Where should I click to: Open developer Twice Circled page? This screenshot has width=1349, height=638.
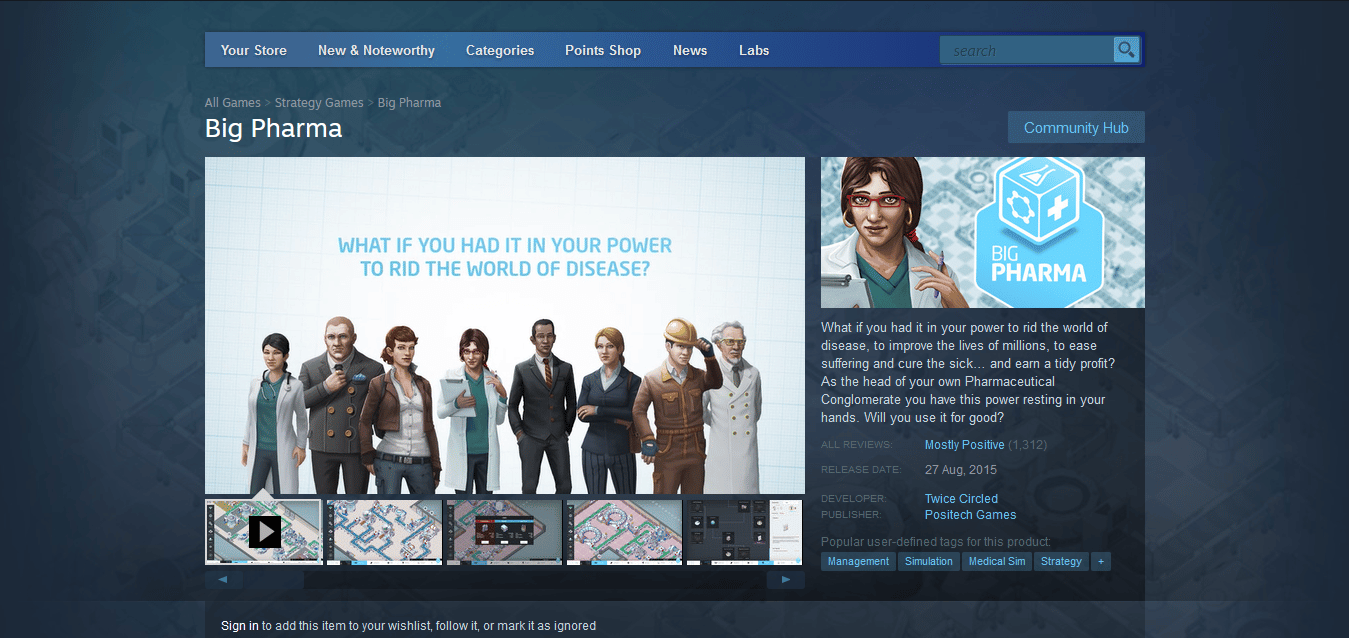click(x=961, y=498)
